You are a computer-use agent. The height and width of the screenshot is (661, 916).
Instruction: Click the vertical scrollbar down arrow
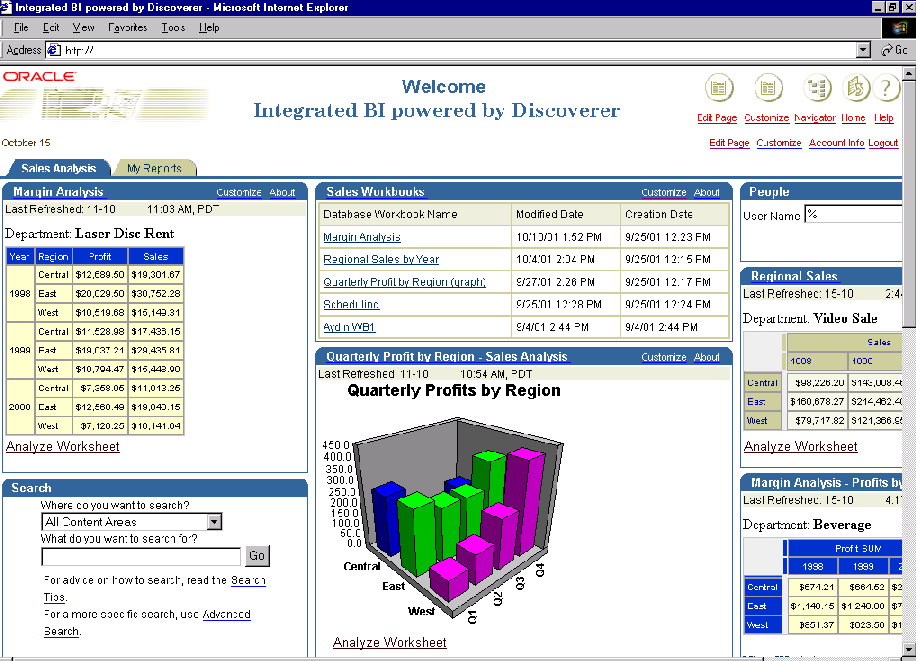[x=909, y=649]
